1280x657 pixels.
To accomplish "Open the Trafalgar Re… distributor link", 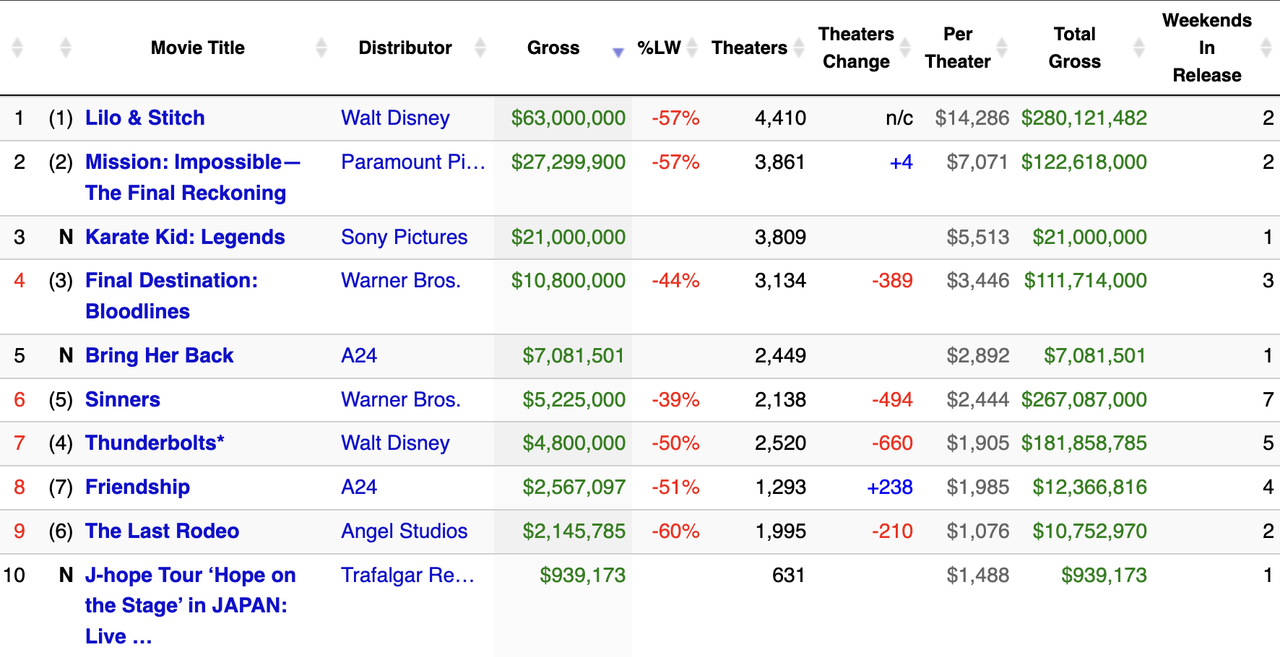I will 408,575.
